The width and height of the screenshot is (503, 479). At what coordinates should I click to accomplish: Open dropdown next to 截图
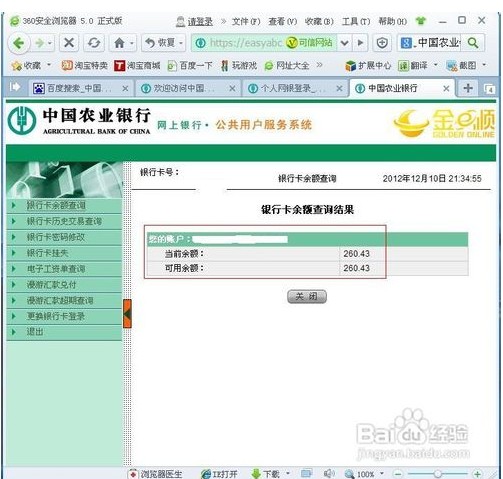click(x=484, y=65)
